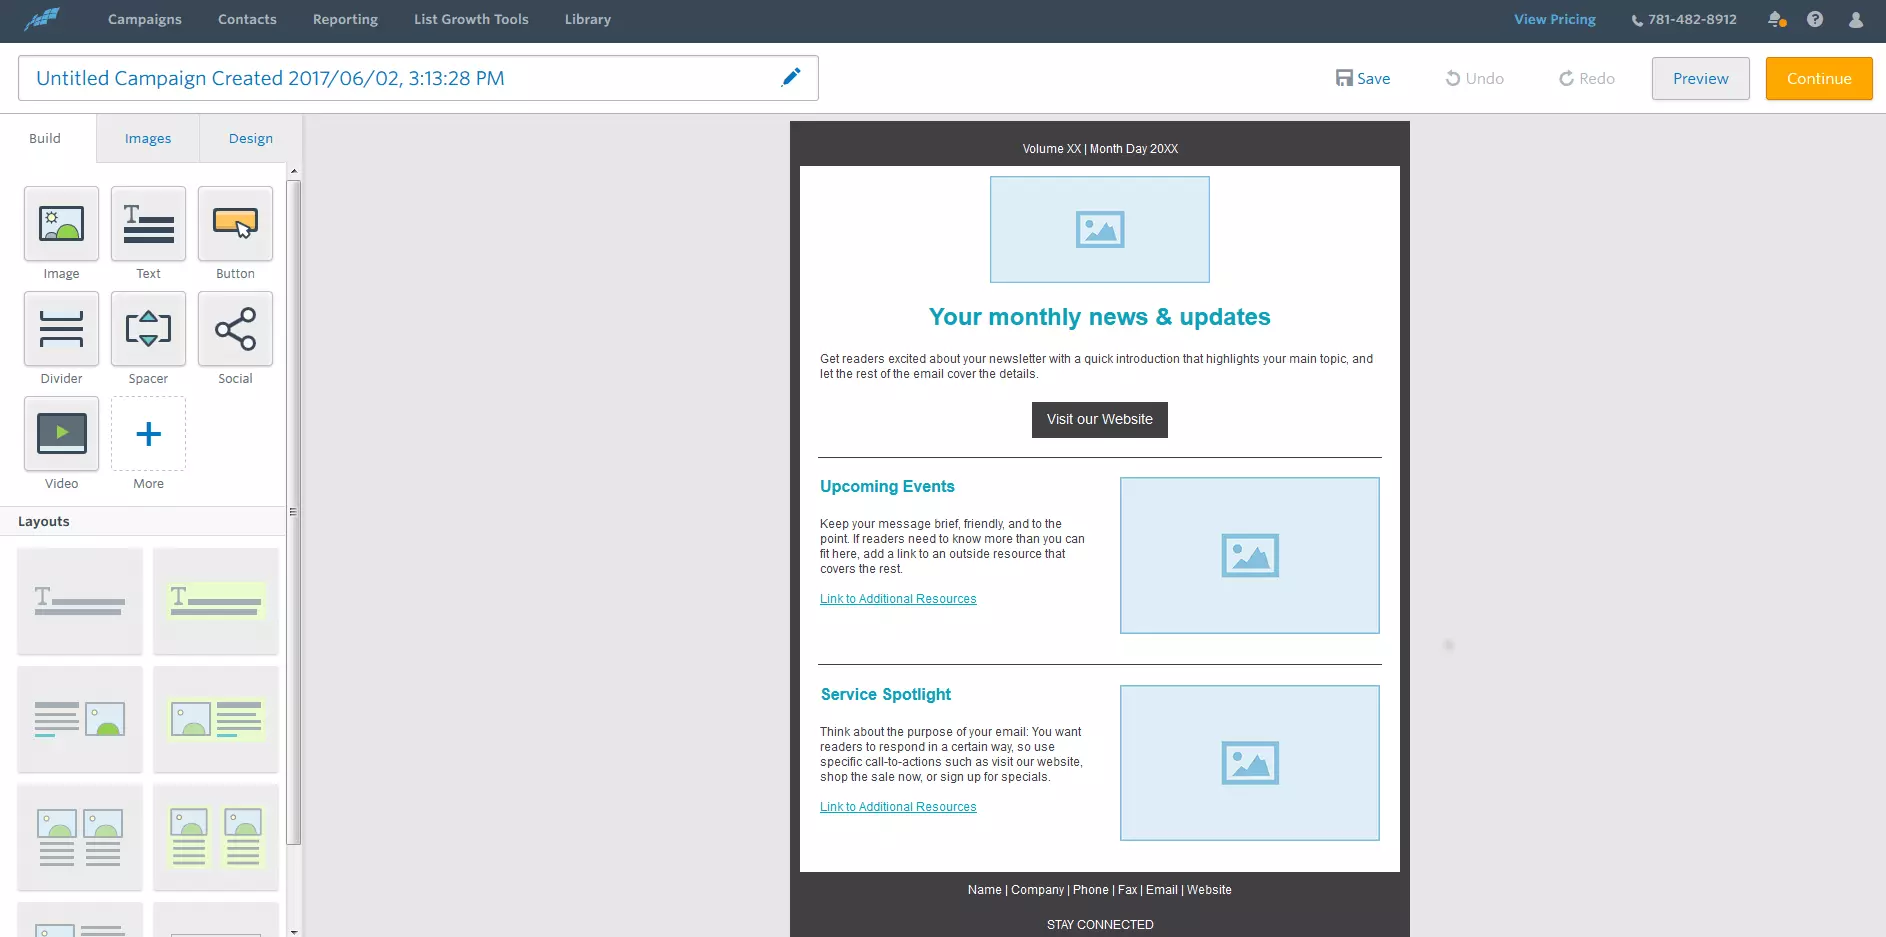
Task: Choose the two-column image layout thumbnail
Action: (80, 837)
